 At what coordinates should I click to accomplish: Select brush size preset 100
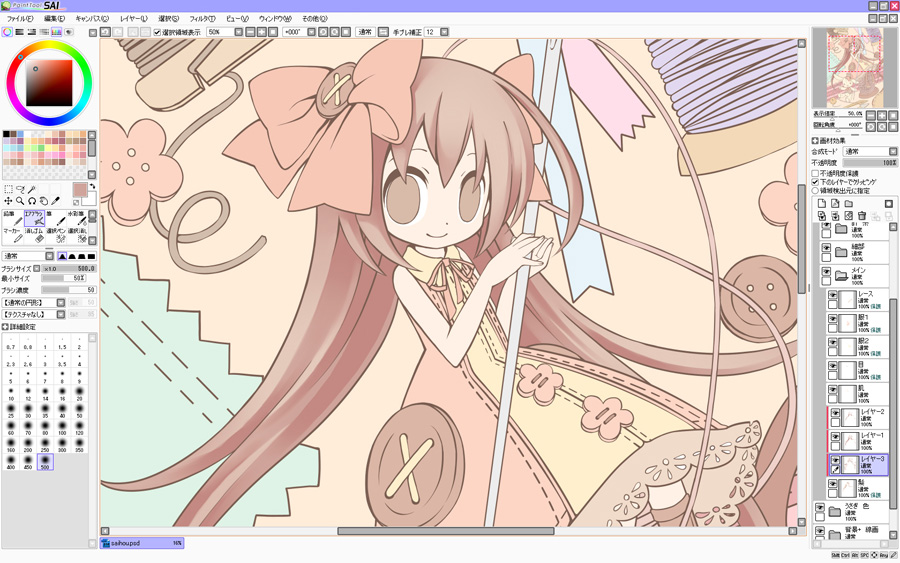(63, 427)
